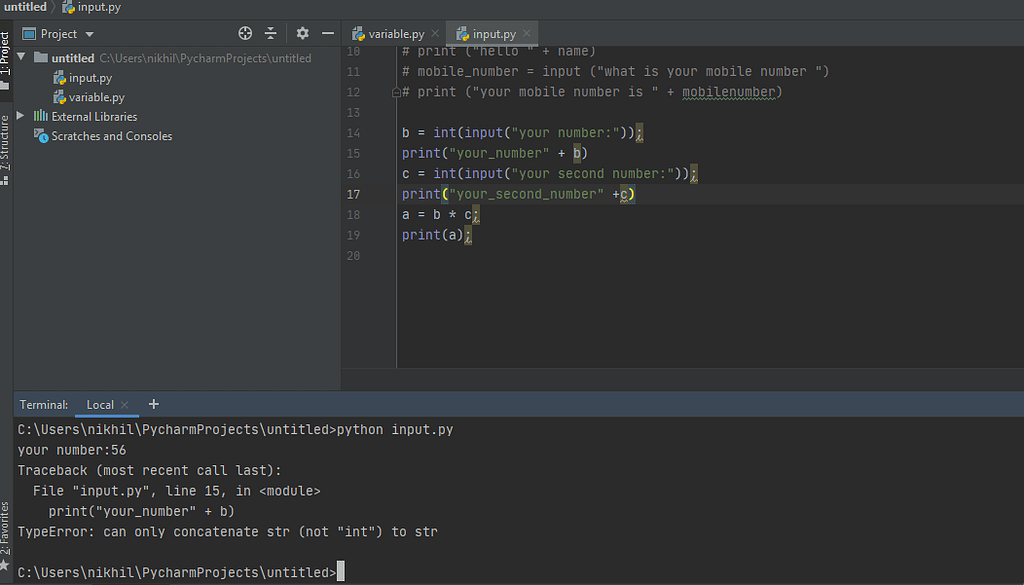The image size is (1024, 585).
Task: Expand External Libraries node
Action: coord(20,116)
